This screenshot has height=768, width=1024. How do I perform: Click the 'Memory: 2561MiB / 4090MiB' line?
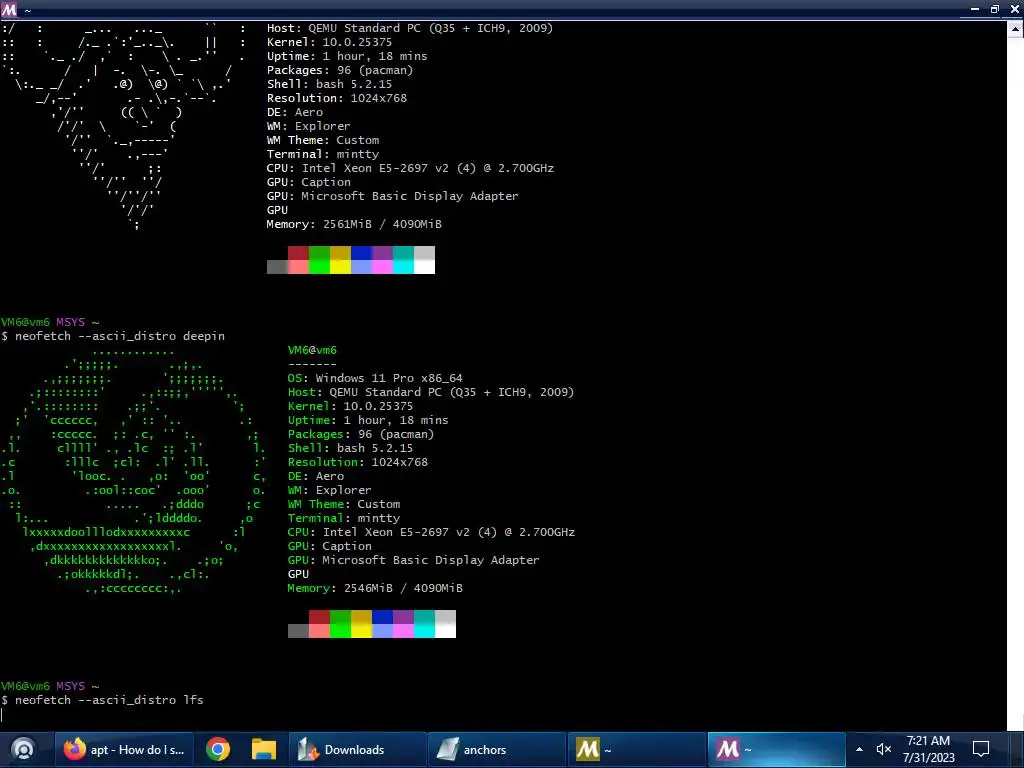click(354, 224)
